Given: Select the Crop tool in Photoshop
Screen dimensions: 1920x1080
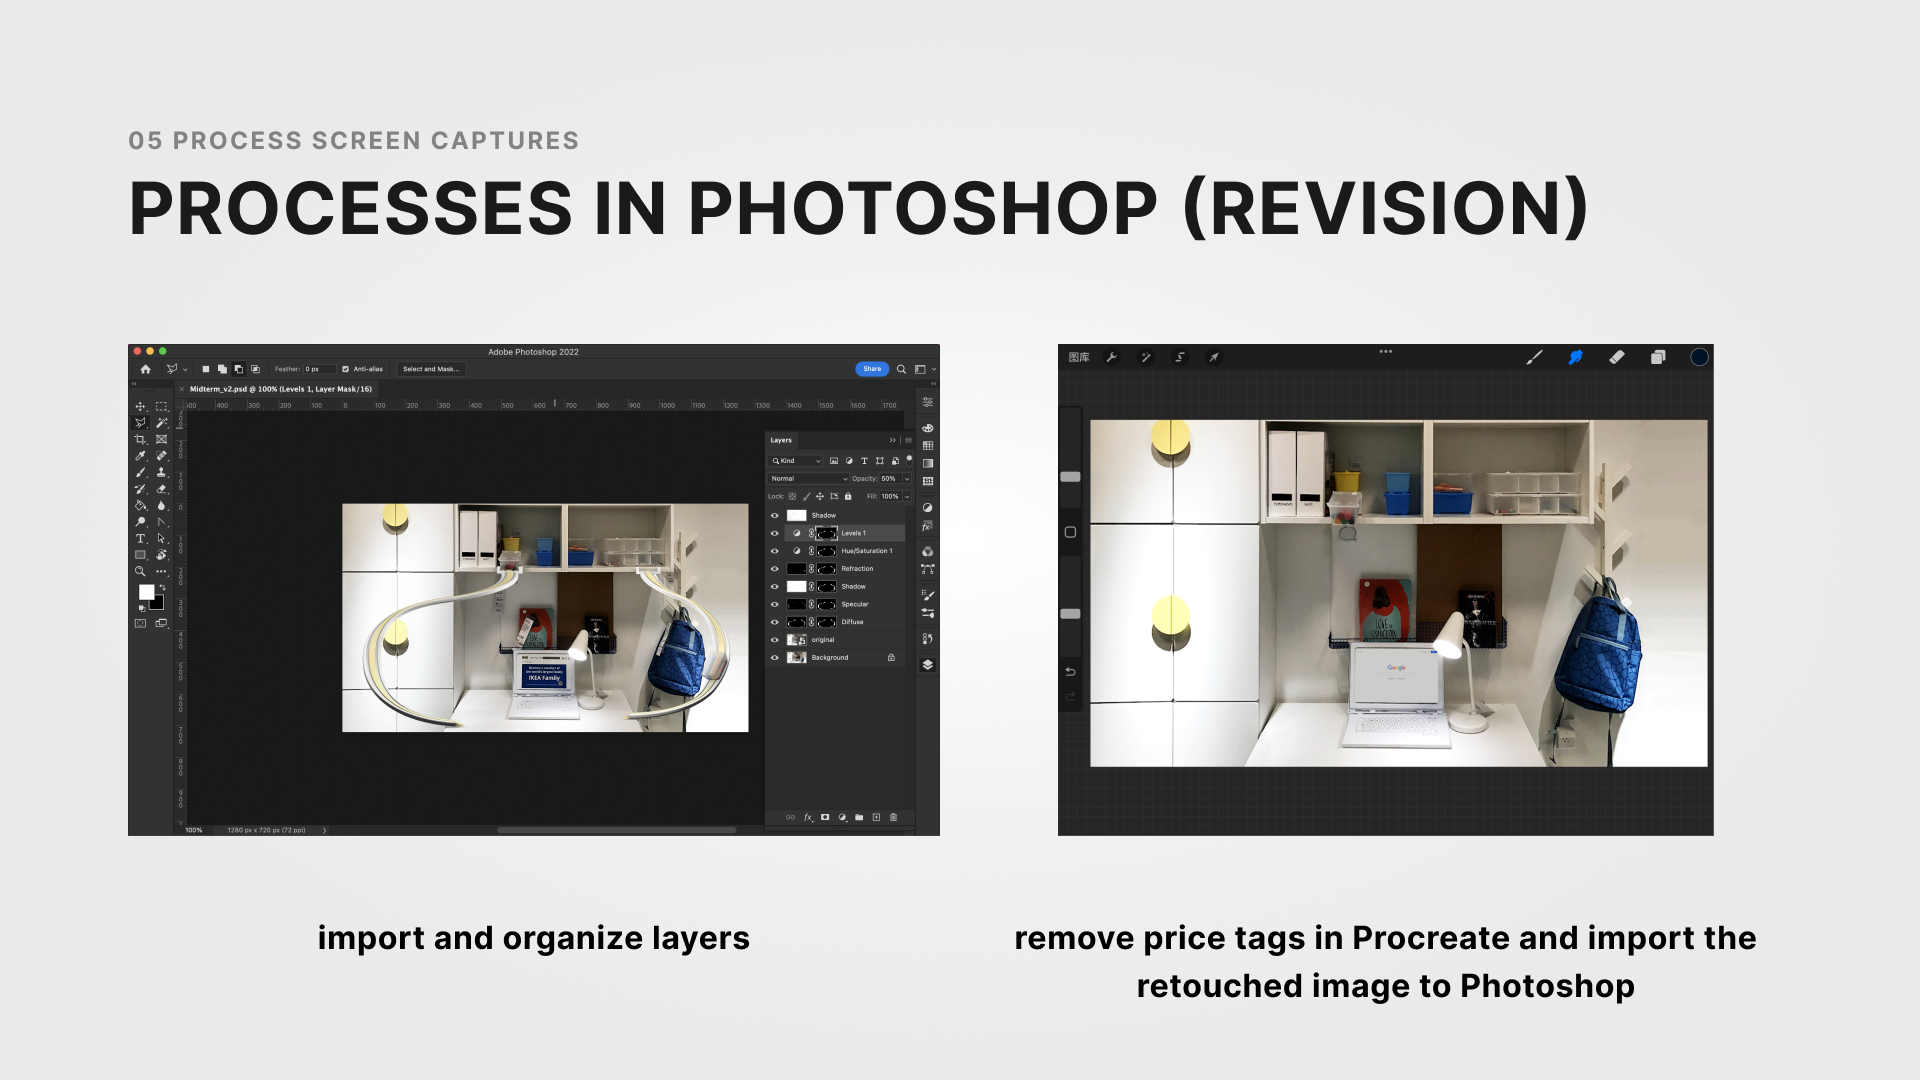Looking at the screenshot, I should [140, 439].
